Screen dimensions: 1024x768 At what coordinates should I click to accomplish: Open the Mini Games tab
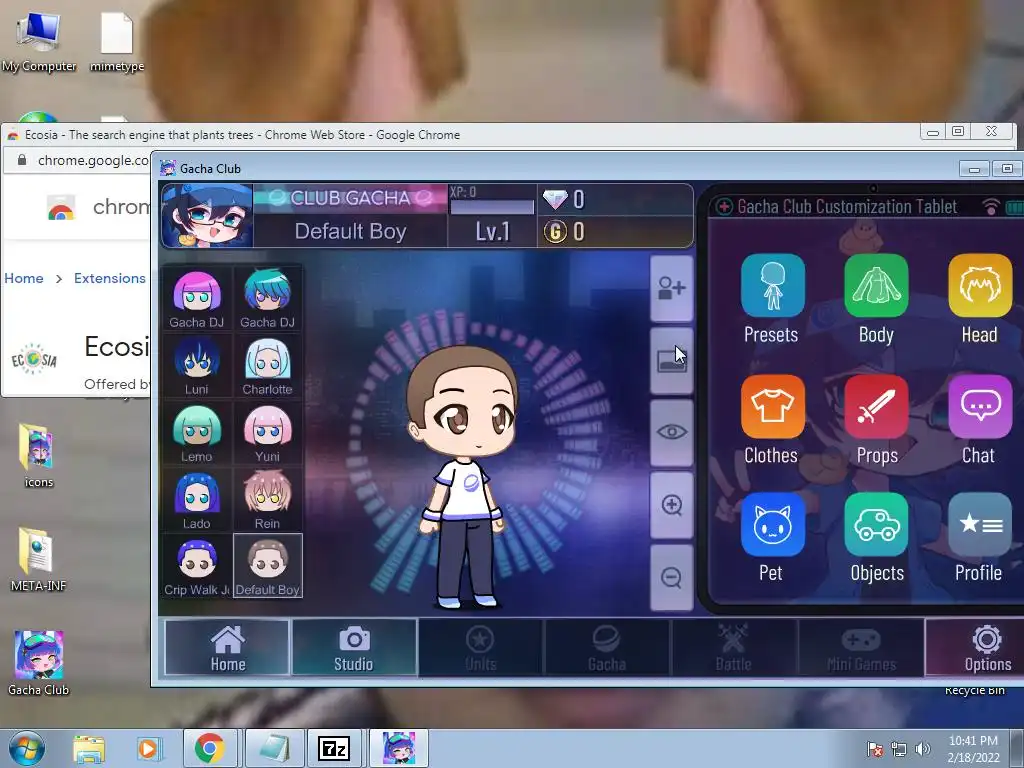pos(861,647)
